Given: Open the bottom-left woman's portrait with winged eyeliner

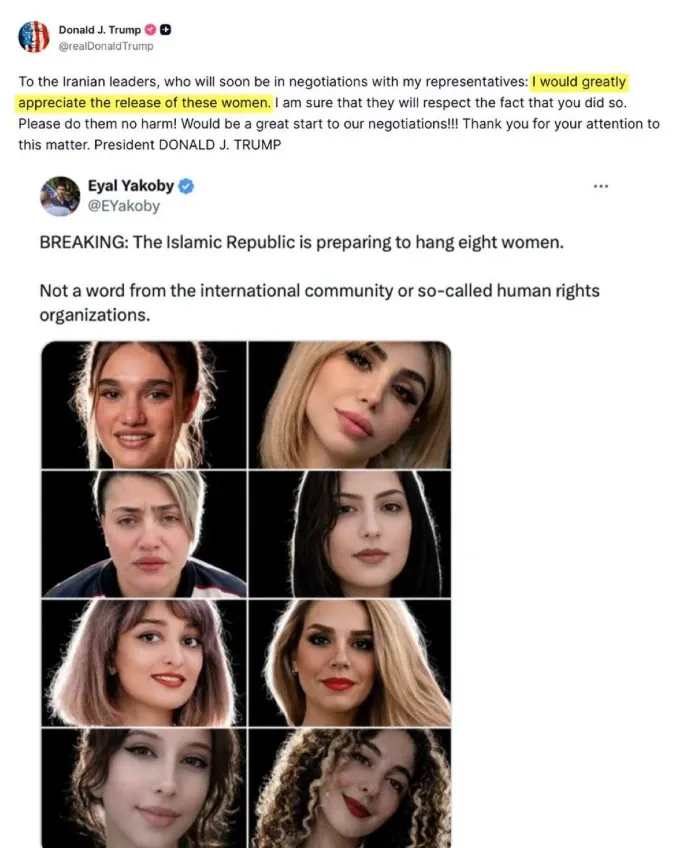Looking at the screenshot, I should click(x=143, y=790).
